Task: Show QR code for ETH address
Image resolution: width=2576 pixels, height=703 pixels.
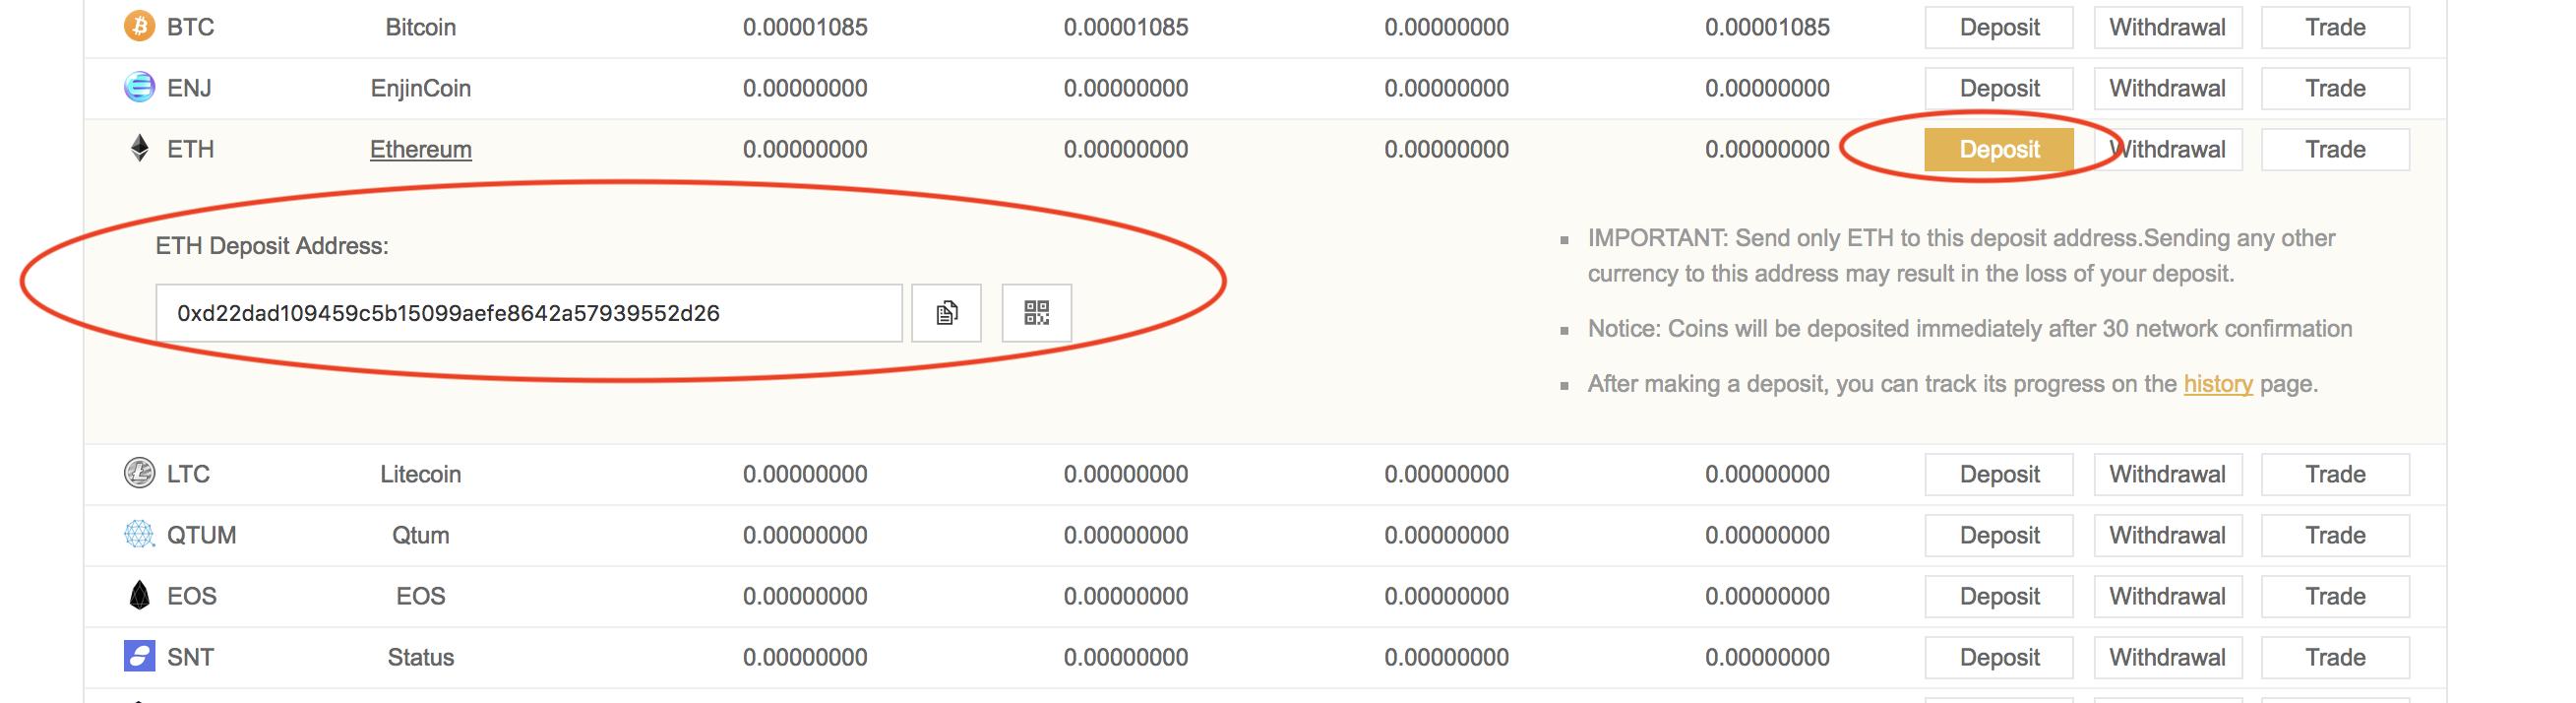Action: coord(1036,313)
